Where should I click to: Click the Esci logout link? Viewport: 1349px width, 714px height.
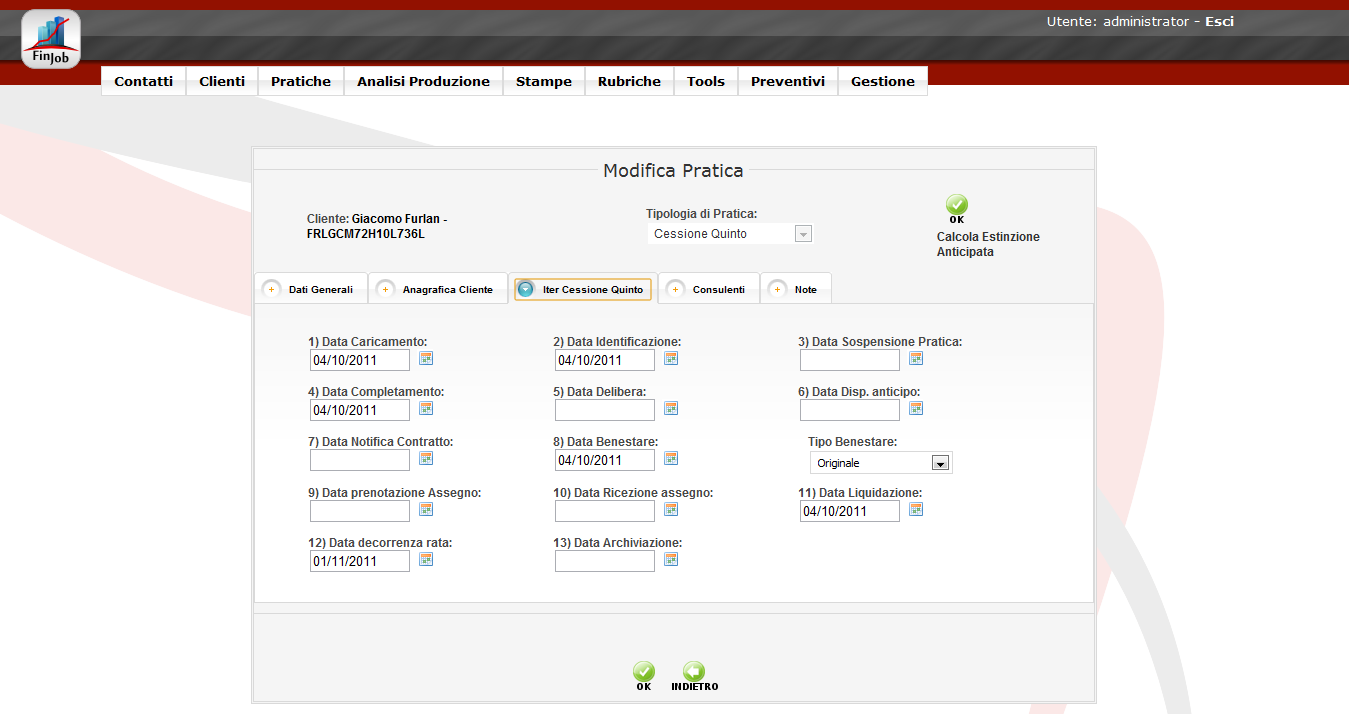[x=1219, y=21]
